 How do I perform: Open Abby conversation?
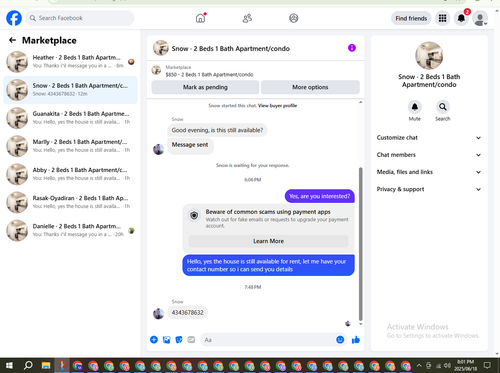point(70,174)
